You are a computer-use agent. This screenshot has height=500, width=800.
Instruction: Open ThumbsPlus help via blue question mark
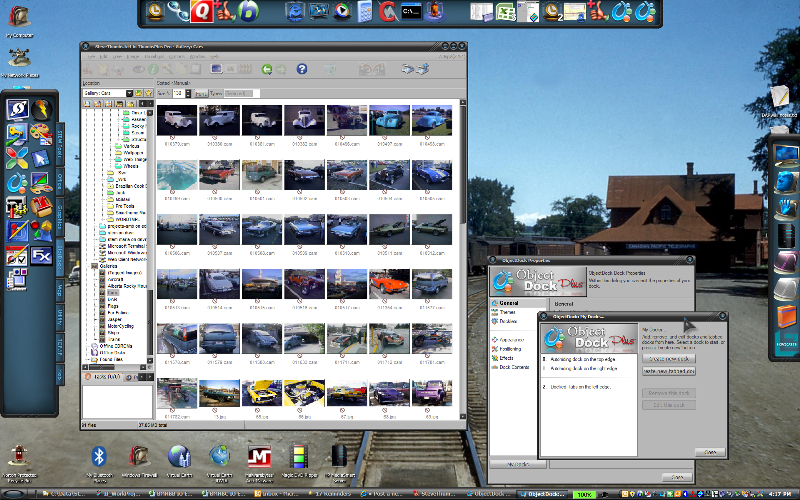(301, 69)
